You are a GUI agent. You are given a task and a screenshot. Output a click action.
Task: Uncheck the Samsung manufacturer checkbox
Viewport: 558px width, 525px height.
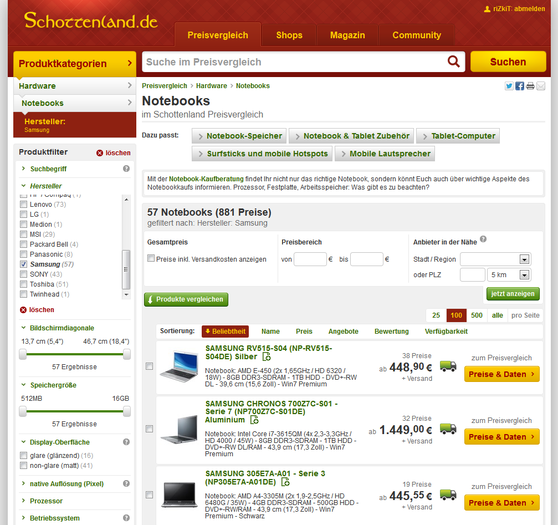(x=23, y=264)
